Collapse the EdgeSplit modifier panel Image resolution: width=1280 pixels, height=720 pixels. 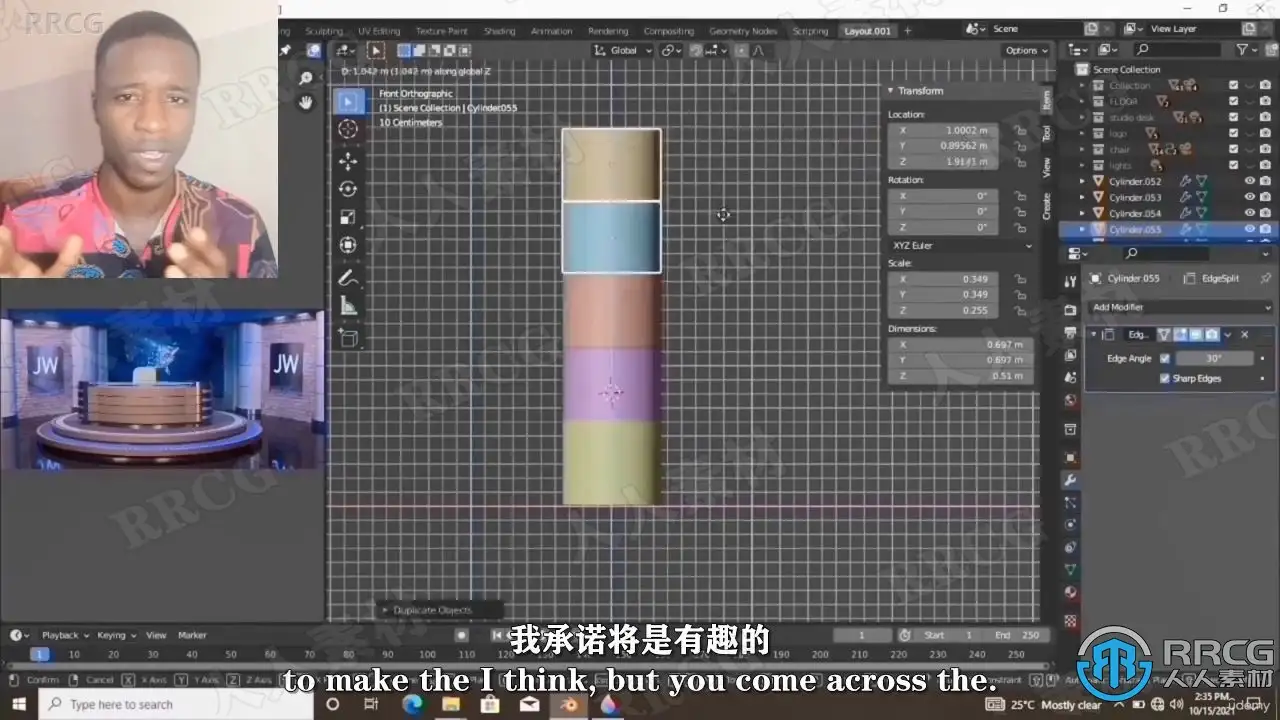click(x=1093, y=334)
